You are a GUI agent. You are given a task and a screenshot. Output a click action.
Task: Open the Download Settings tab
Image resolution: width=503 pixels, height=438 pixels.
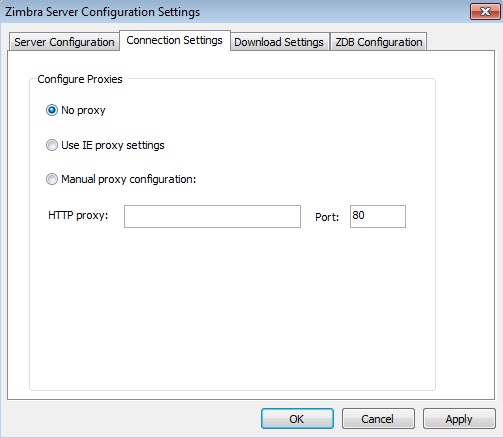click(279, 42)
